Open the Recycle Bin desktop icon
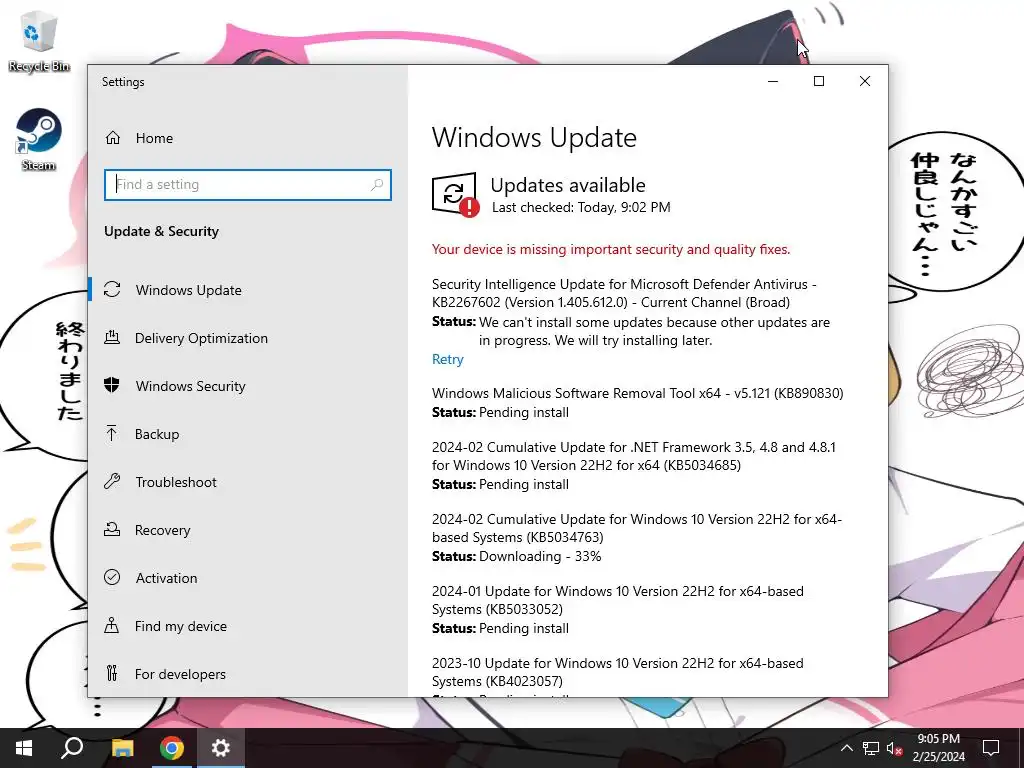1024x768 pixels. click(x=39, y=41)
